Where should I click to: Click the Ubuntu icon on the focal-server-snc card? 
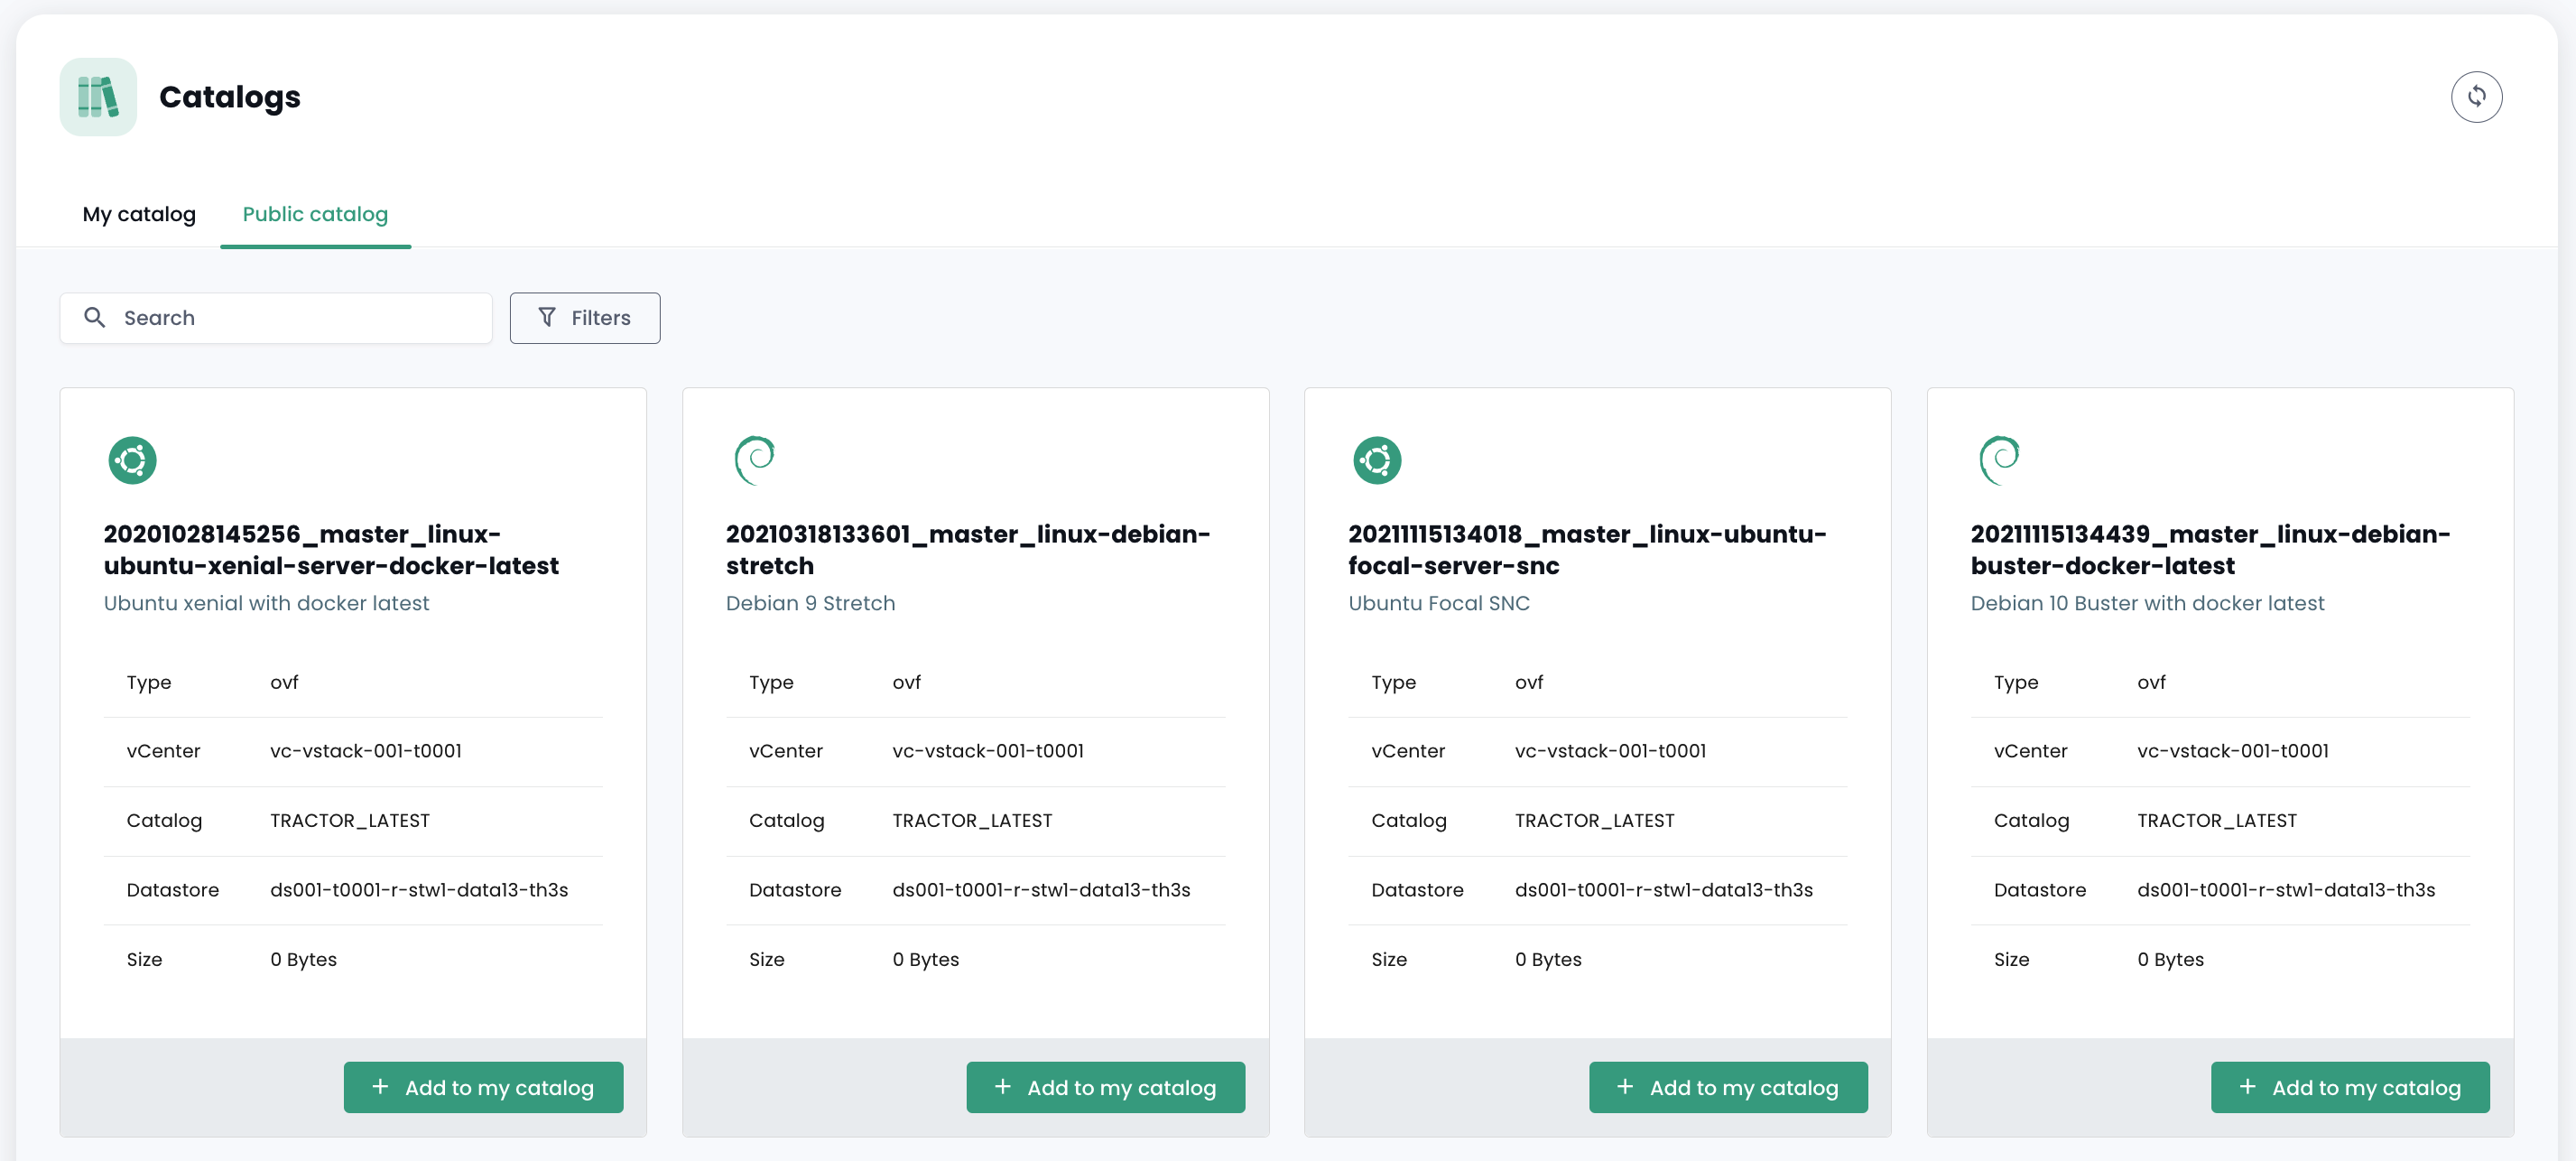(x=1377, y=460)
